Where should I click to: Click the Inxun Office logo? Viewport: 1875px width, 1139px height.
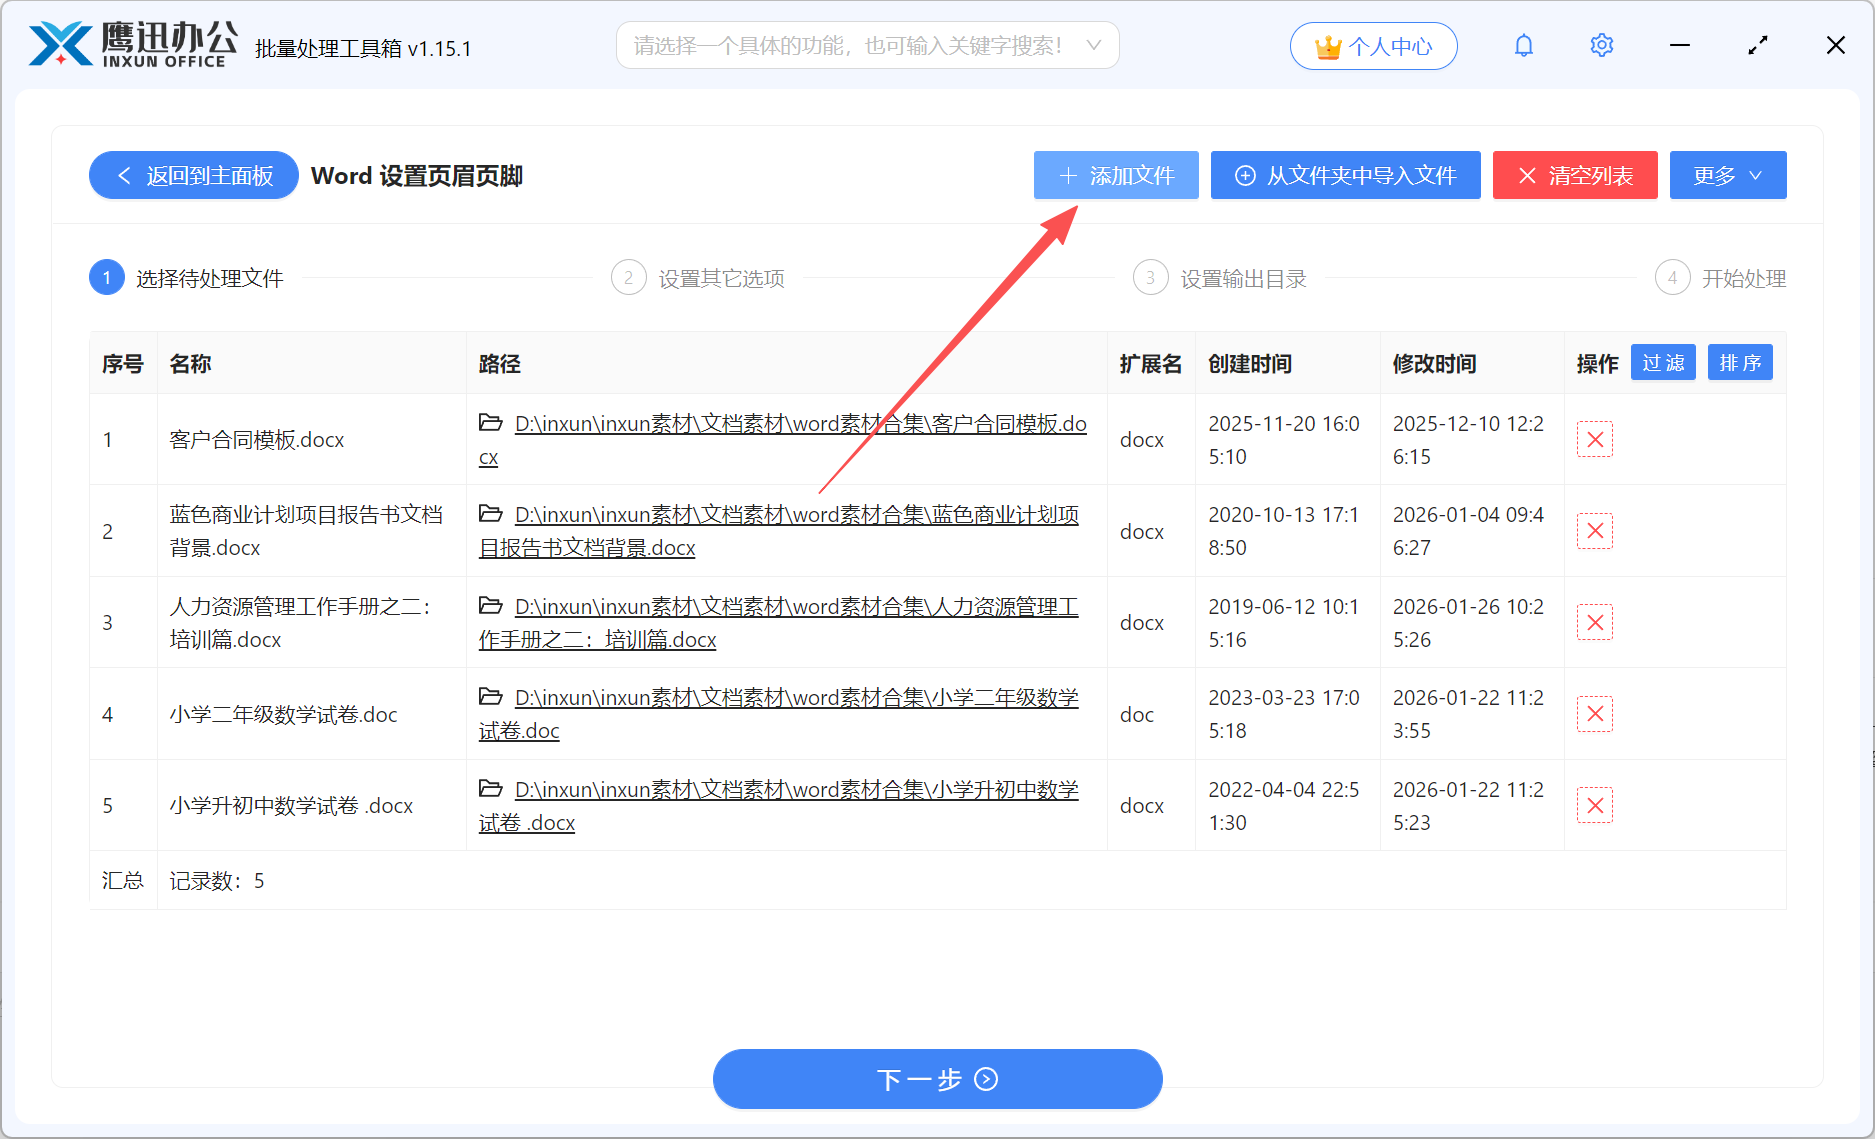(x=134, y=45)
